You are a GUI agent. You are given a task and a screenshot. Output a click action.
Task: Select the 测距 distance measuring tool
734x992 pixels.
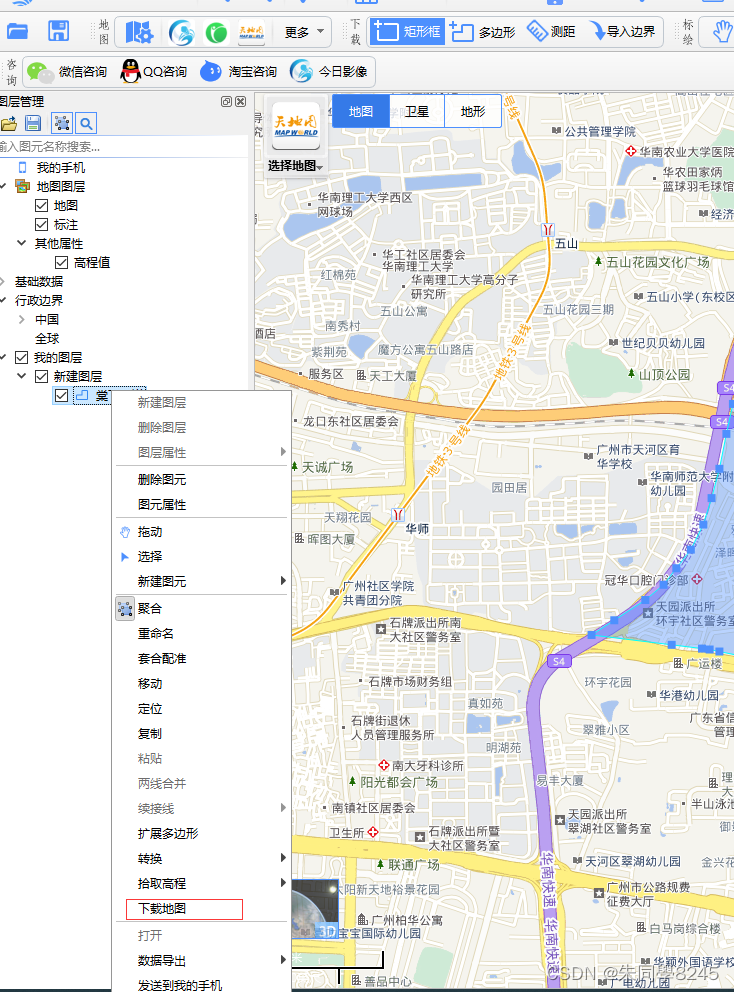551,31
